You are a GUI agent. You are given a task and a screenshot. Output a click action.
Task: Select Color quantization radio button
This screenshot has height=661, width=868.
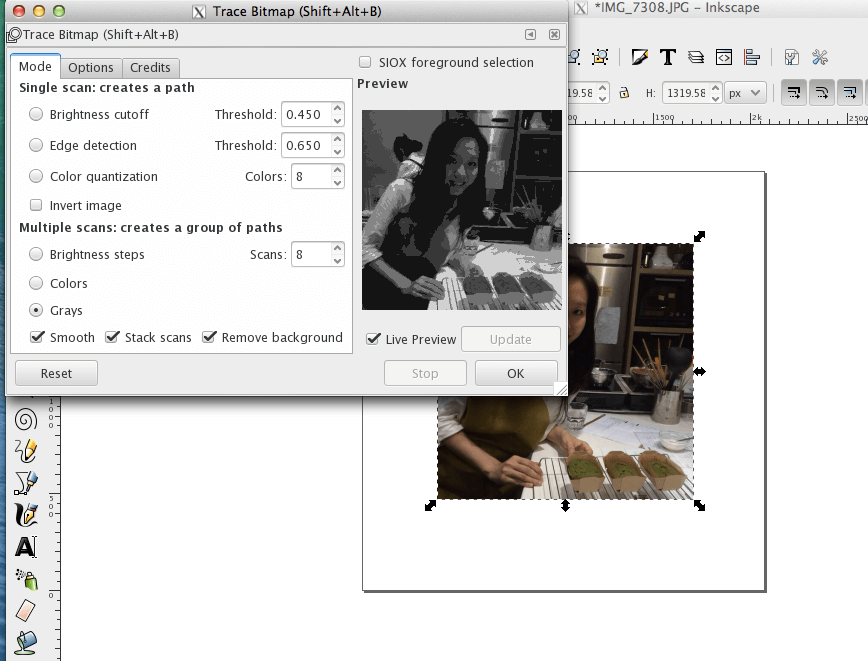(x=36, y=176)
